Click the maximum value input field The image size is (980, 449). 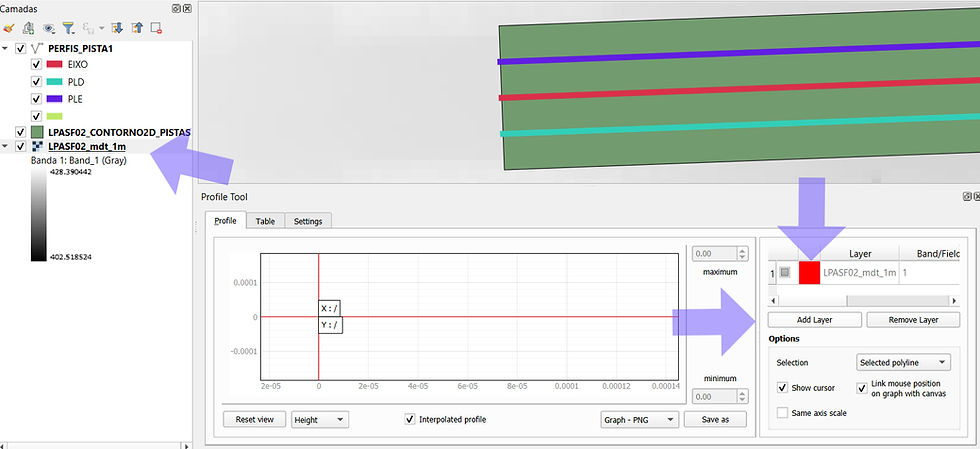click(x=715, y=254)
